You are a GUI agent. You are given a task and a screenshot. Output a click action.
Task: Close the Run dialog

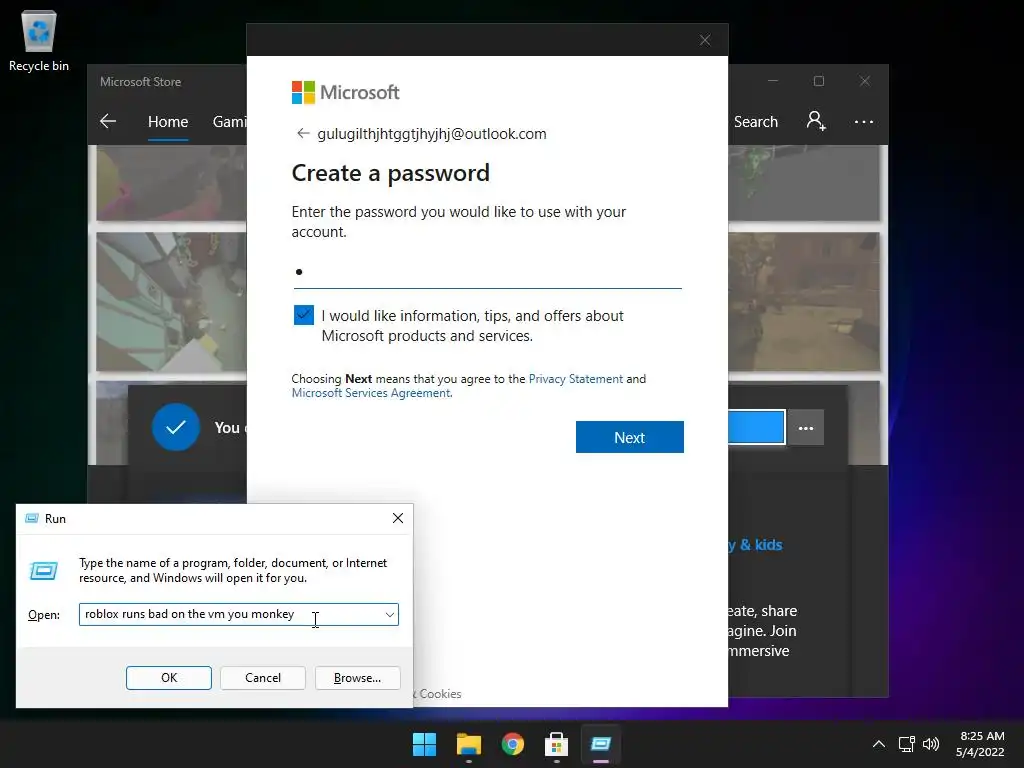coord(398,518)
